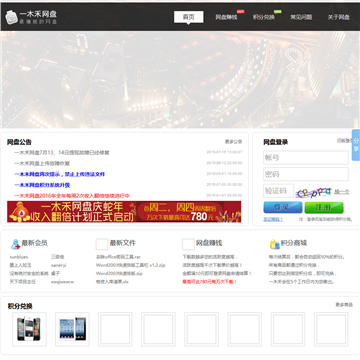Open the 常见问题 page

point(301,17)
